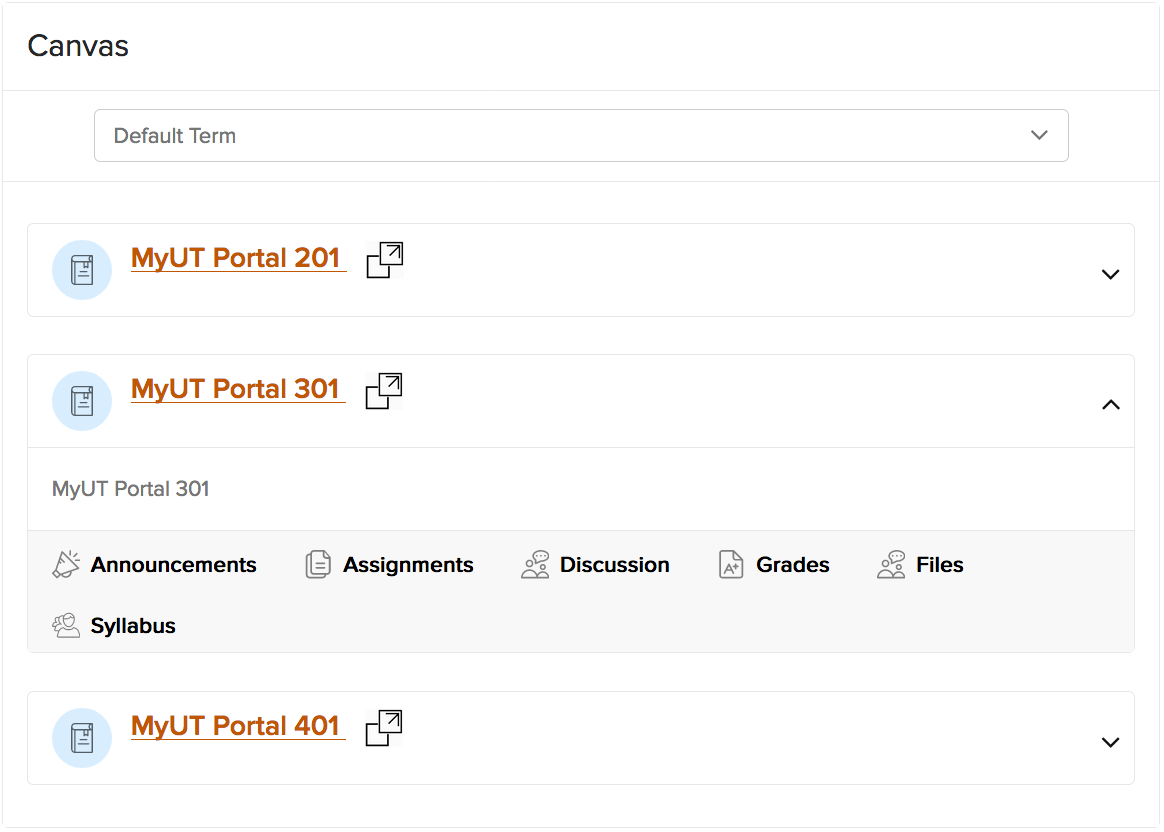This screenshot has height=832, width=1164.
Task: Click the Assignments icon for MyUT Portal 301
Action: [x=318, y=563]
